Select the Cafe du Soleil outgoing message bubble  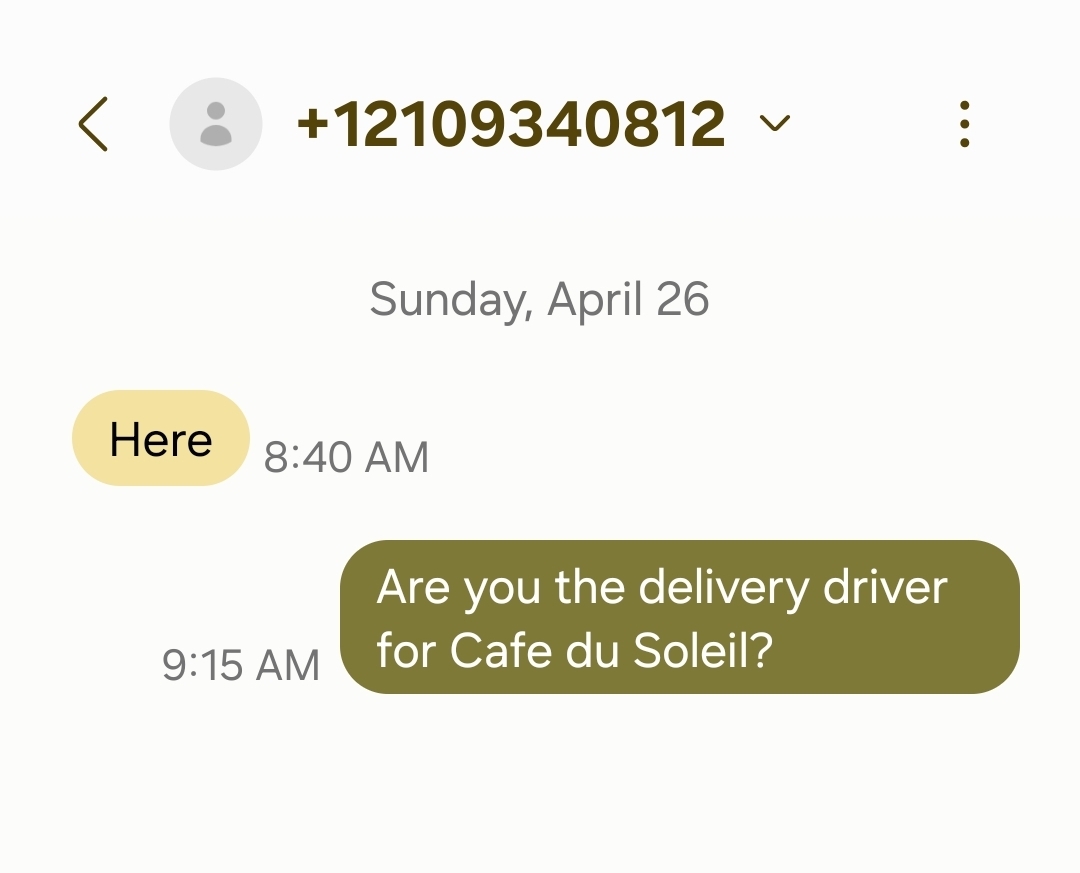pyautogui.click(x=680, y=617)
